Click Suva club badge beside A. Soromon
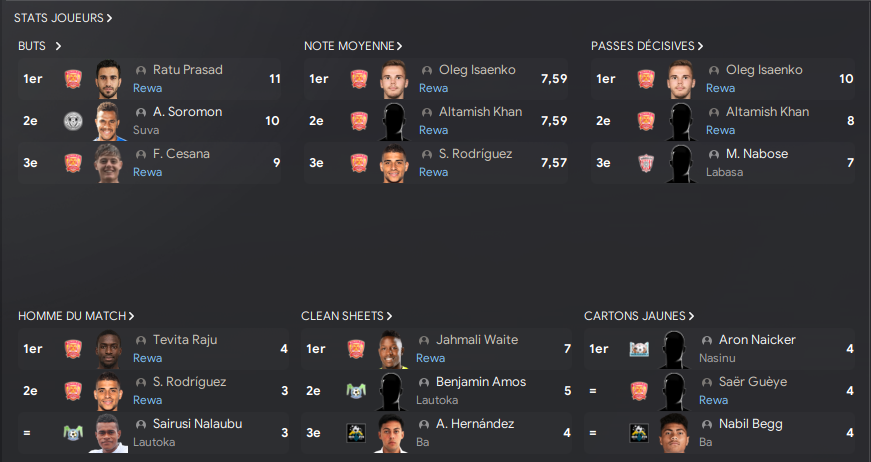The width and height of the screenshot is (871, 462). tap(72, 121)
